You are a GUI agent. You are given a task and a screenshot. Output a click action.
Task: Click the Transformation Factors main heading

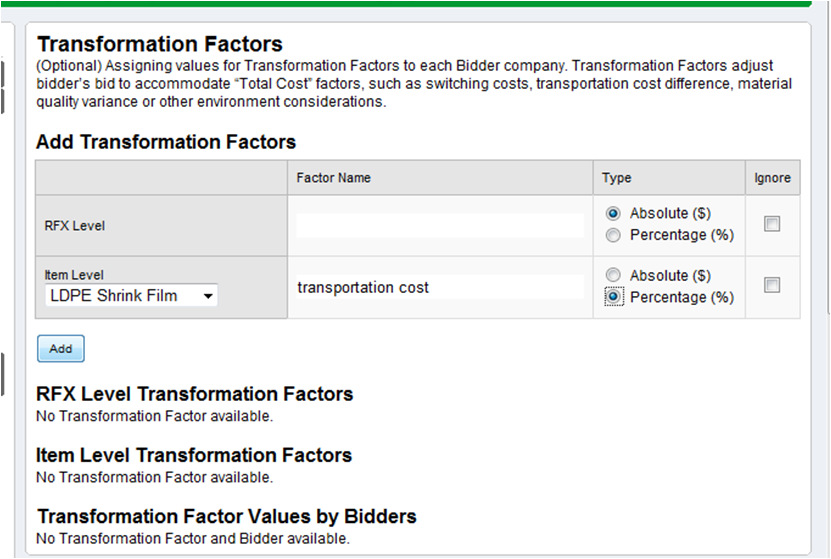click(x=159, y=44)
